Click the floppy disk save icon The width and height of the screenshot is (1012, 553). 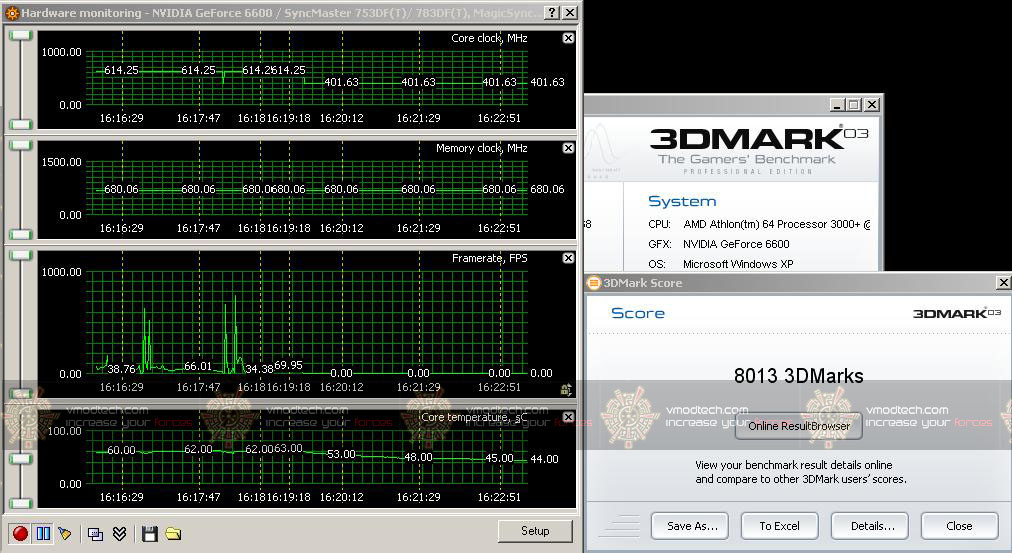point(150,534)
